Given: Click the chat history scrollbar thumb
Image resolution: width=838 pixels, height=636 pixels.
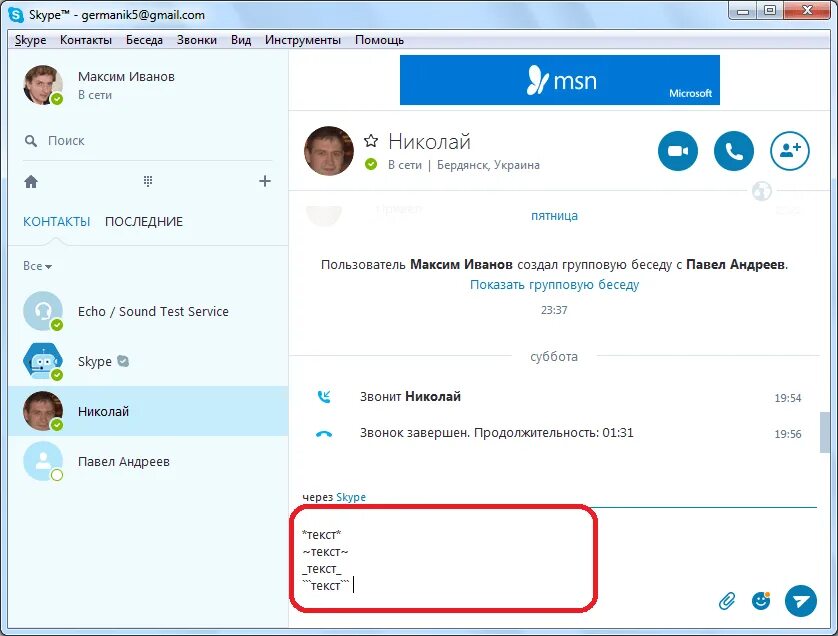Looking at the screenshot, I should pos(825,432).
